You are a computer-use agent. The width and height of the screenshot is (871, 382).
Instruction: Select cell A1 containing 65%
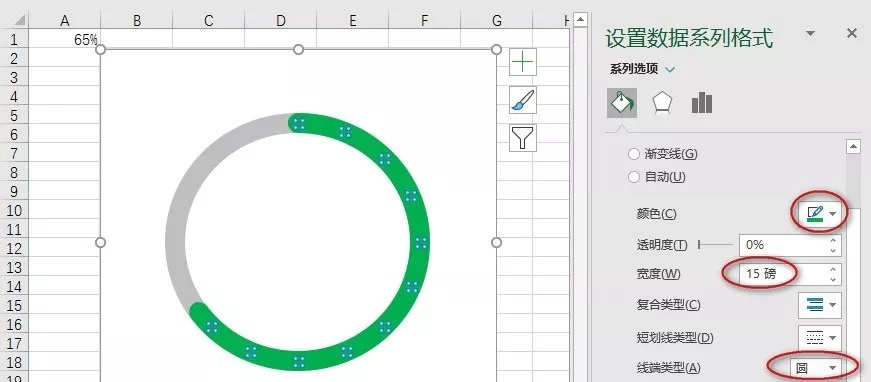64,39
